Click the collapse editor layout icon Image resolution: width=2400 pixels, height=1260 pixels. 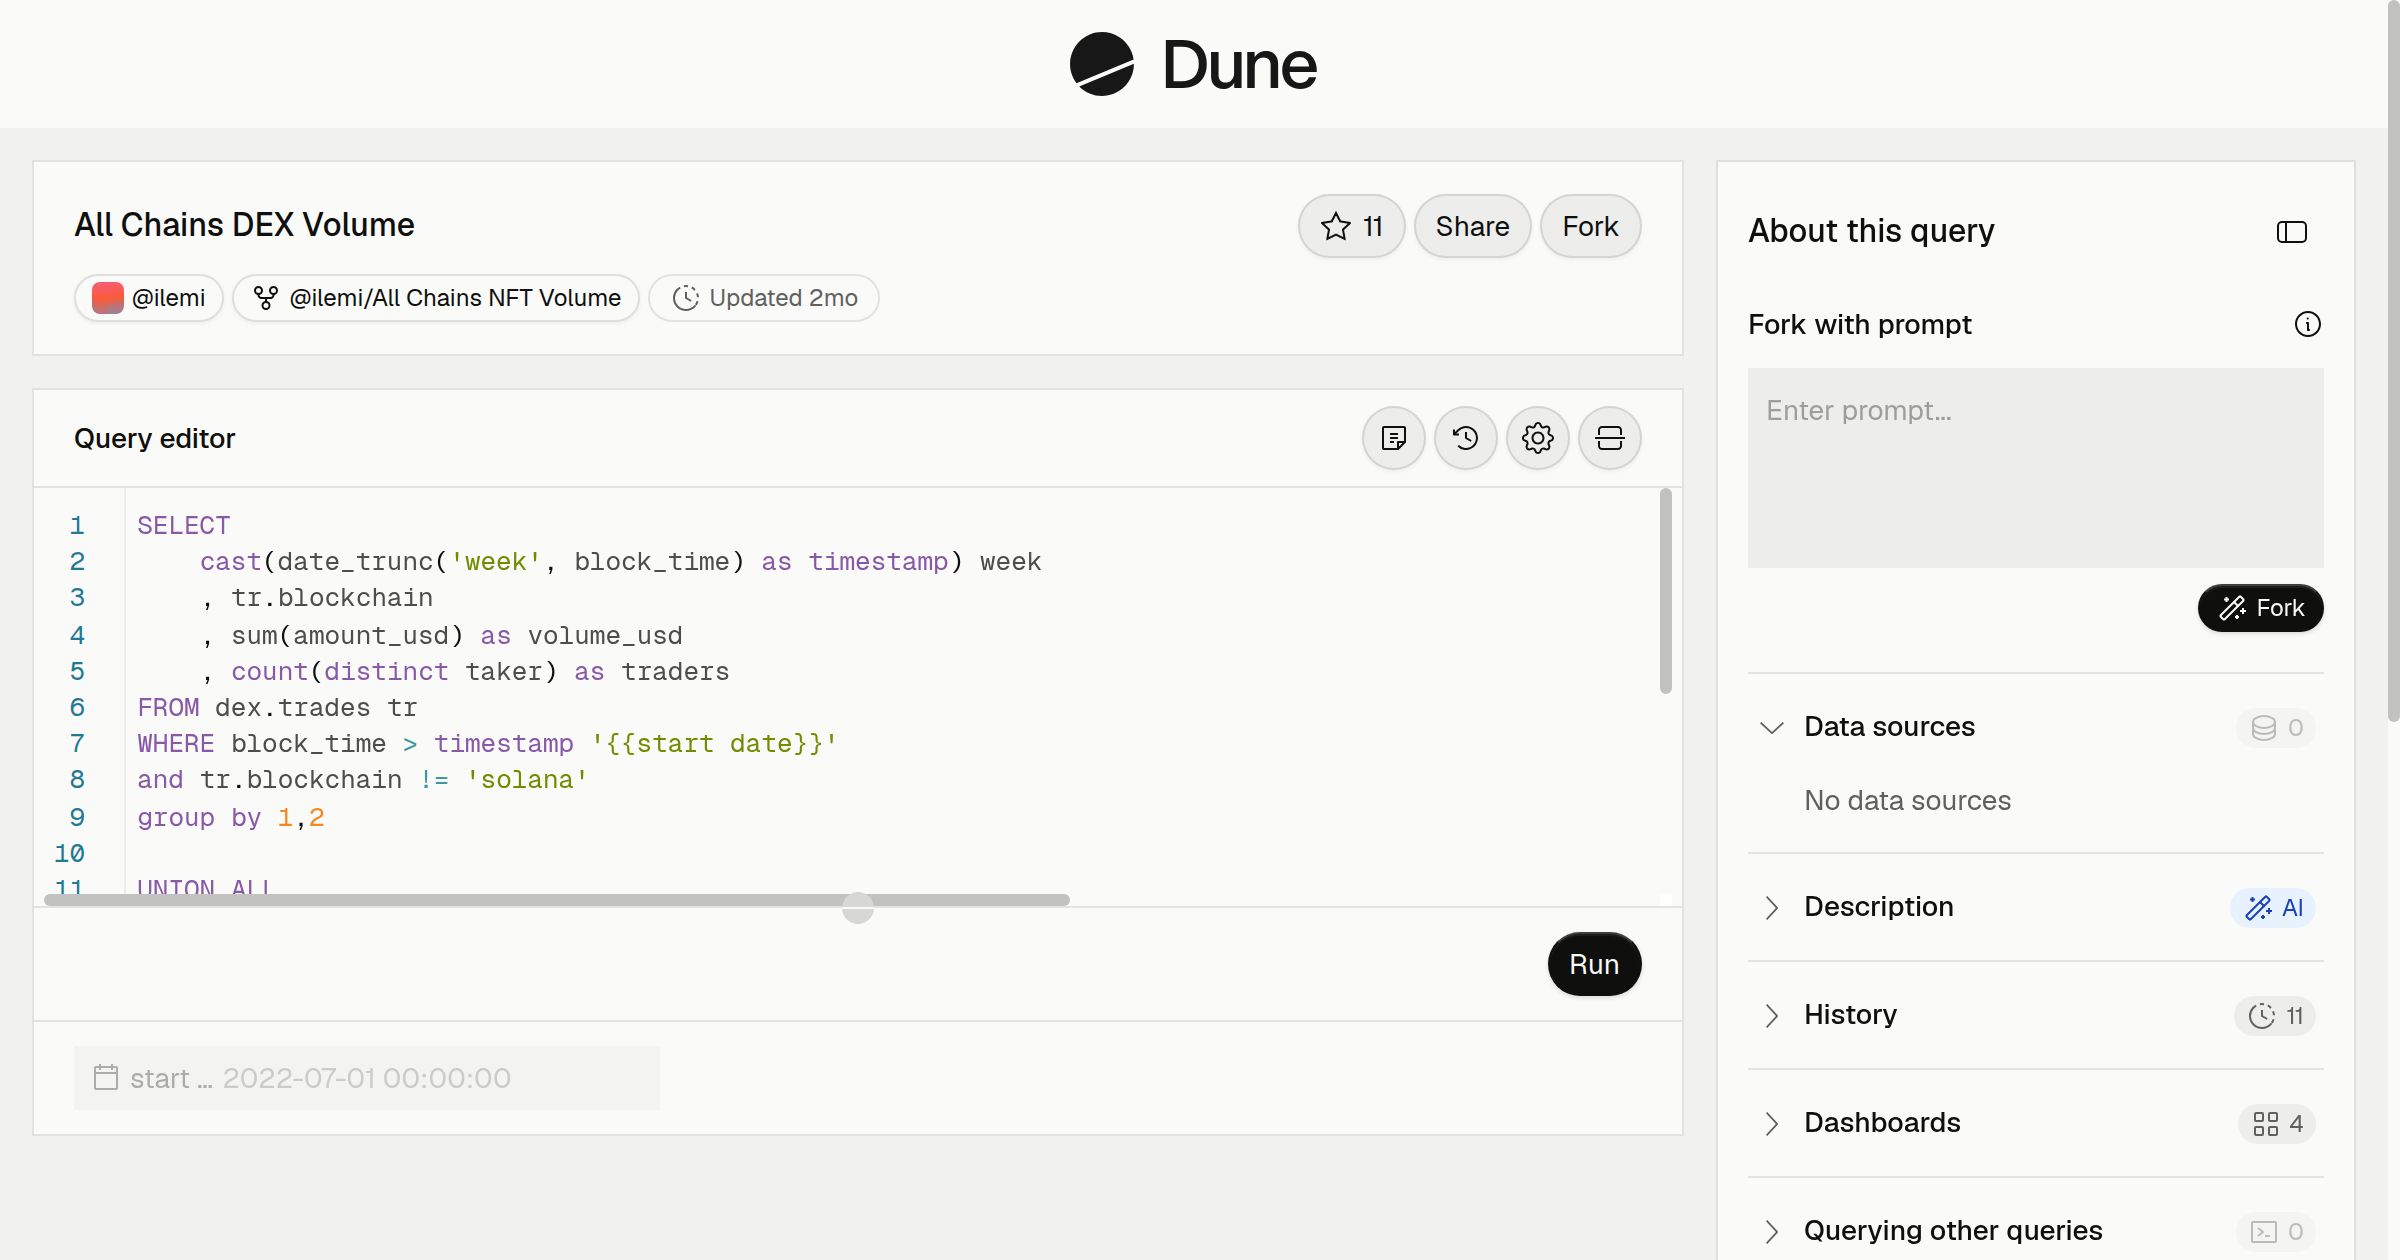1610,438
